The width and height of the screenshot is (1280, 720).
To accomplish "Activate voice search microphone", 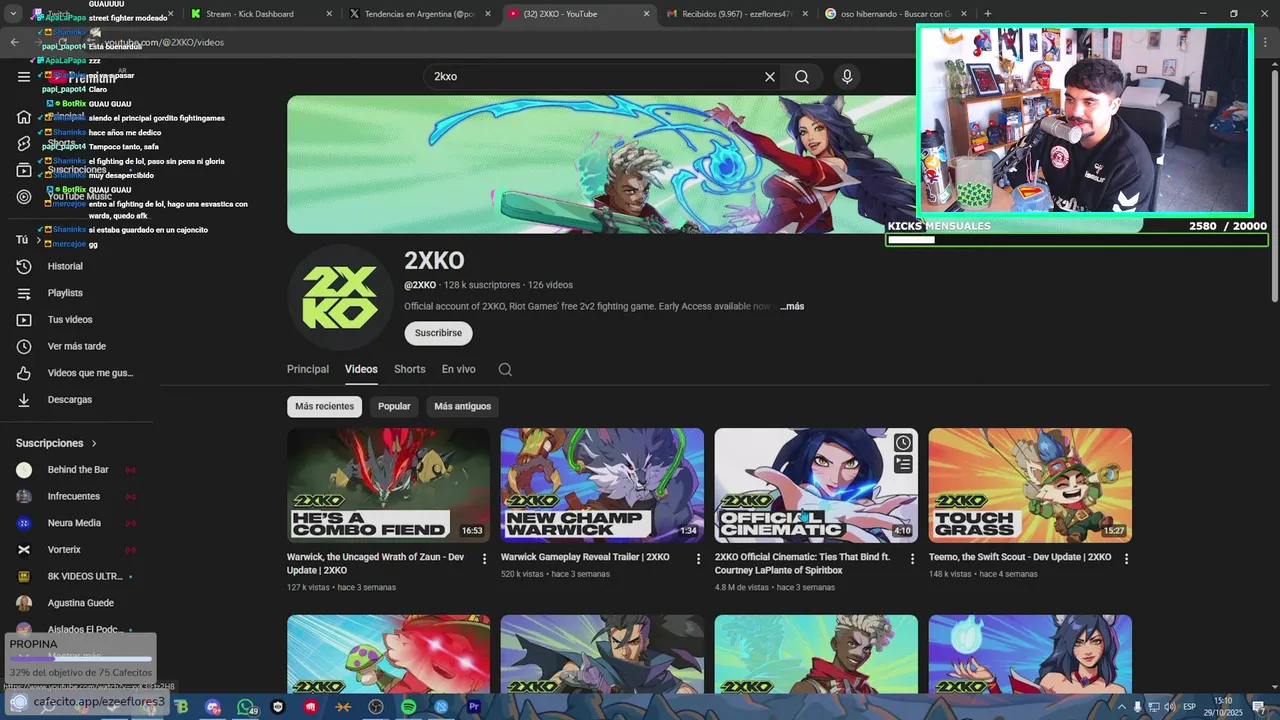I will coord(847,77).
